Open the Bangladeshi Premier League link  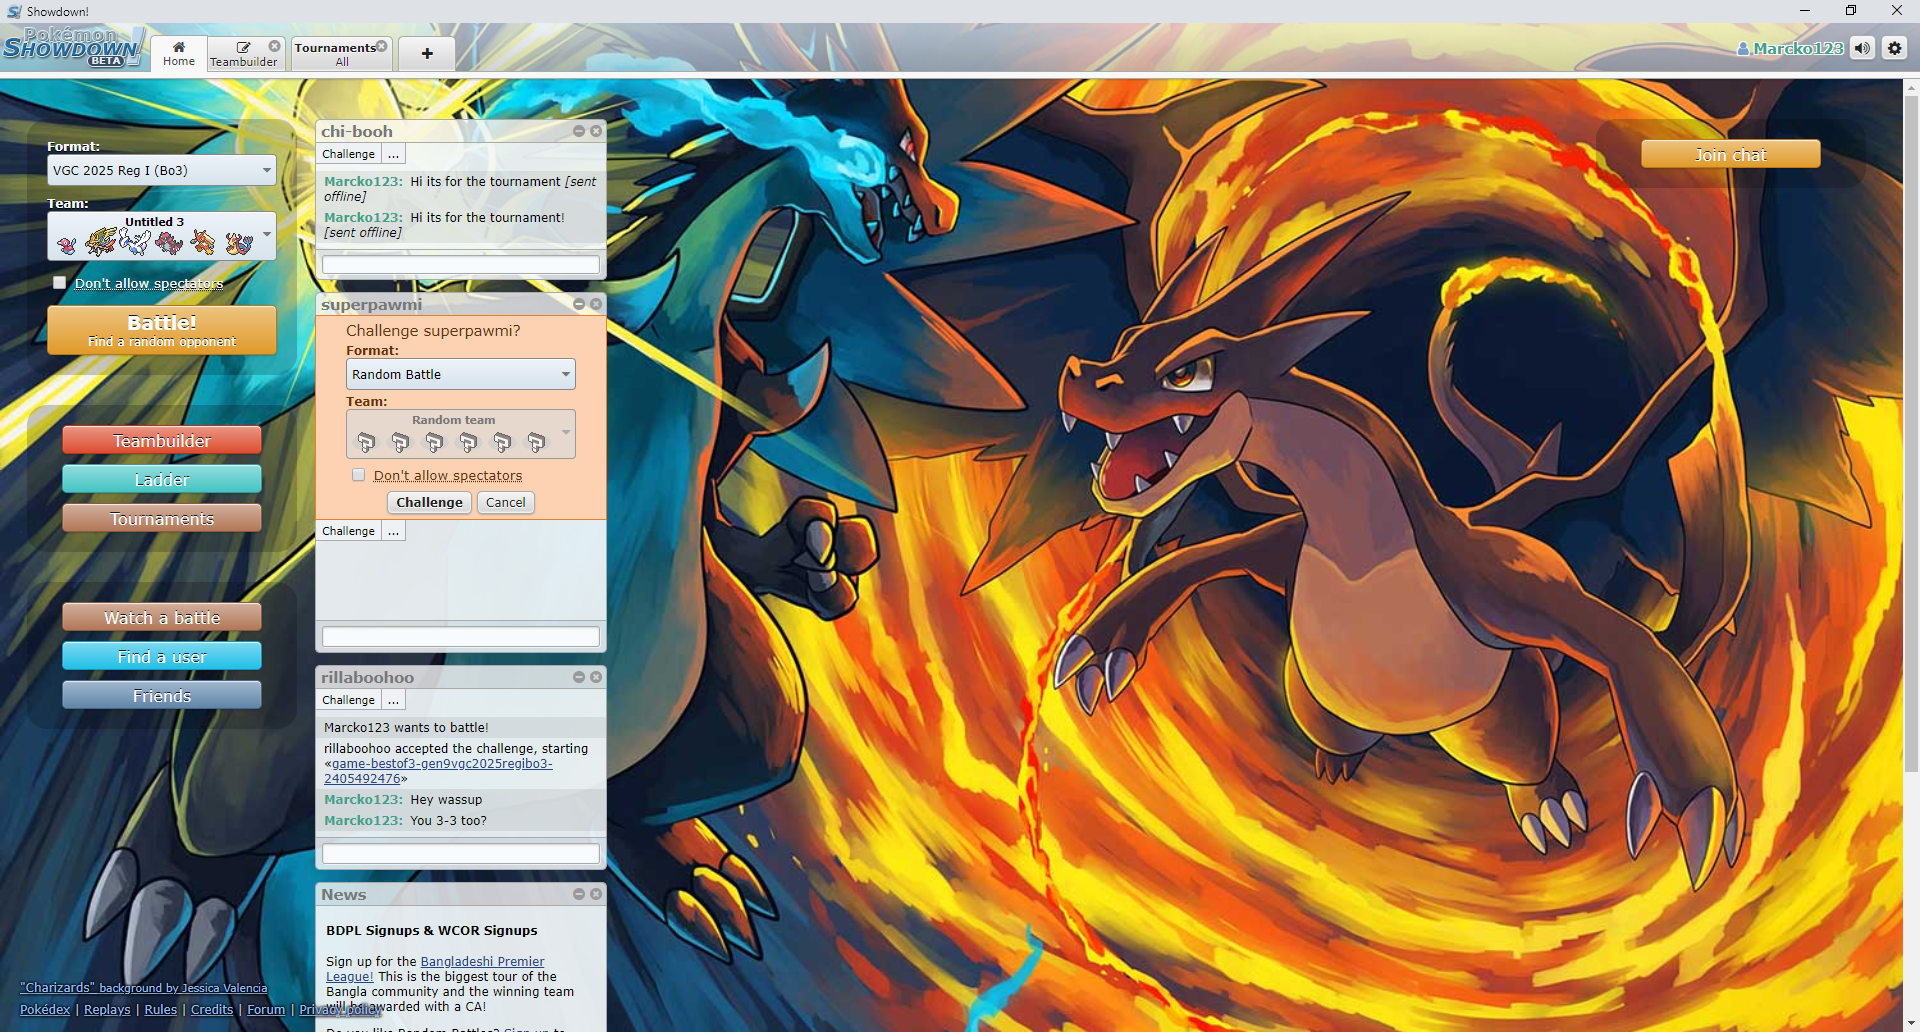pos(482,961)
